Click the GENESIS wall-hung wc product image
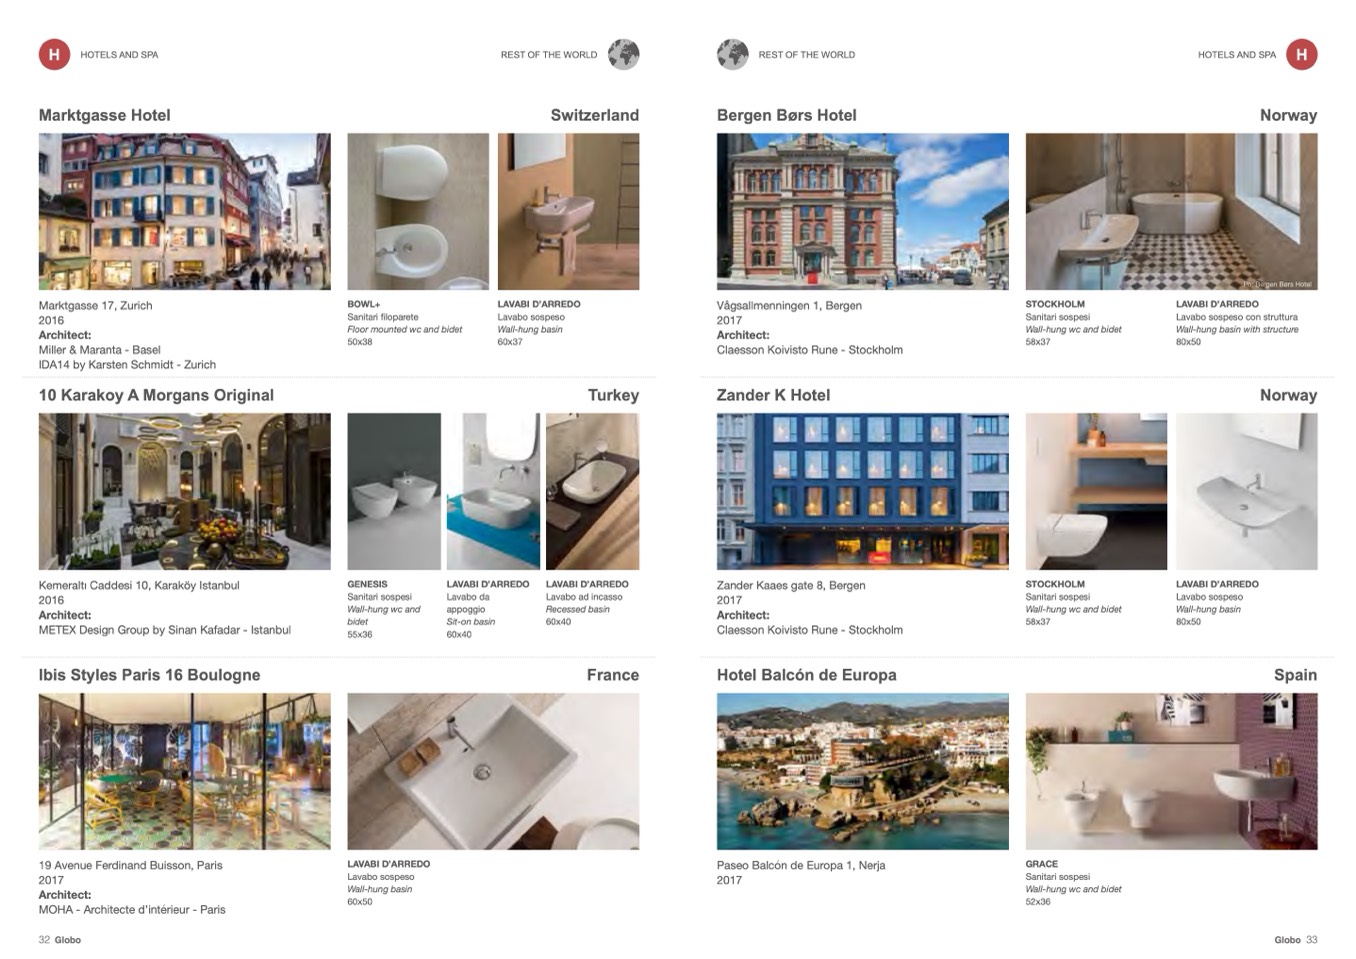This screenshot has height=959, width=1356. [394, 492]
